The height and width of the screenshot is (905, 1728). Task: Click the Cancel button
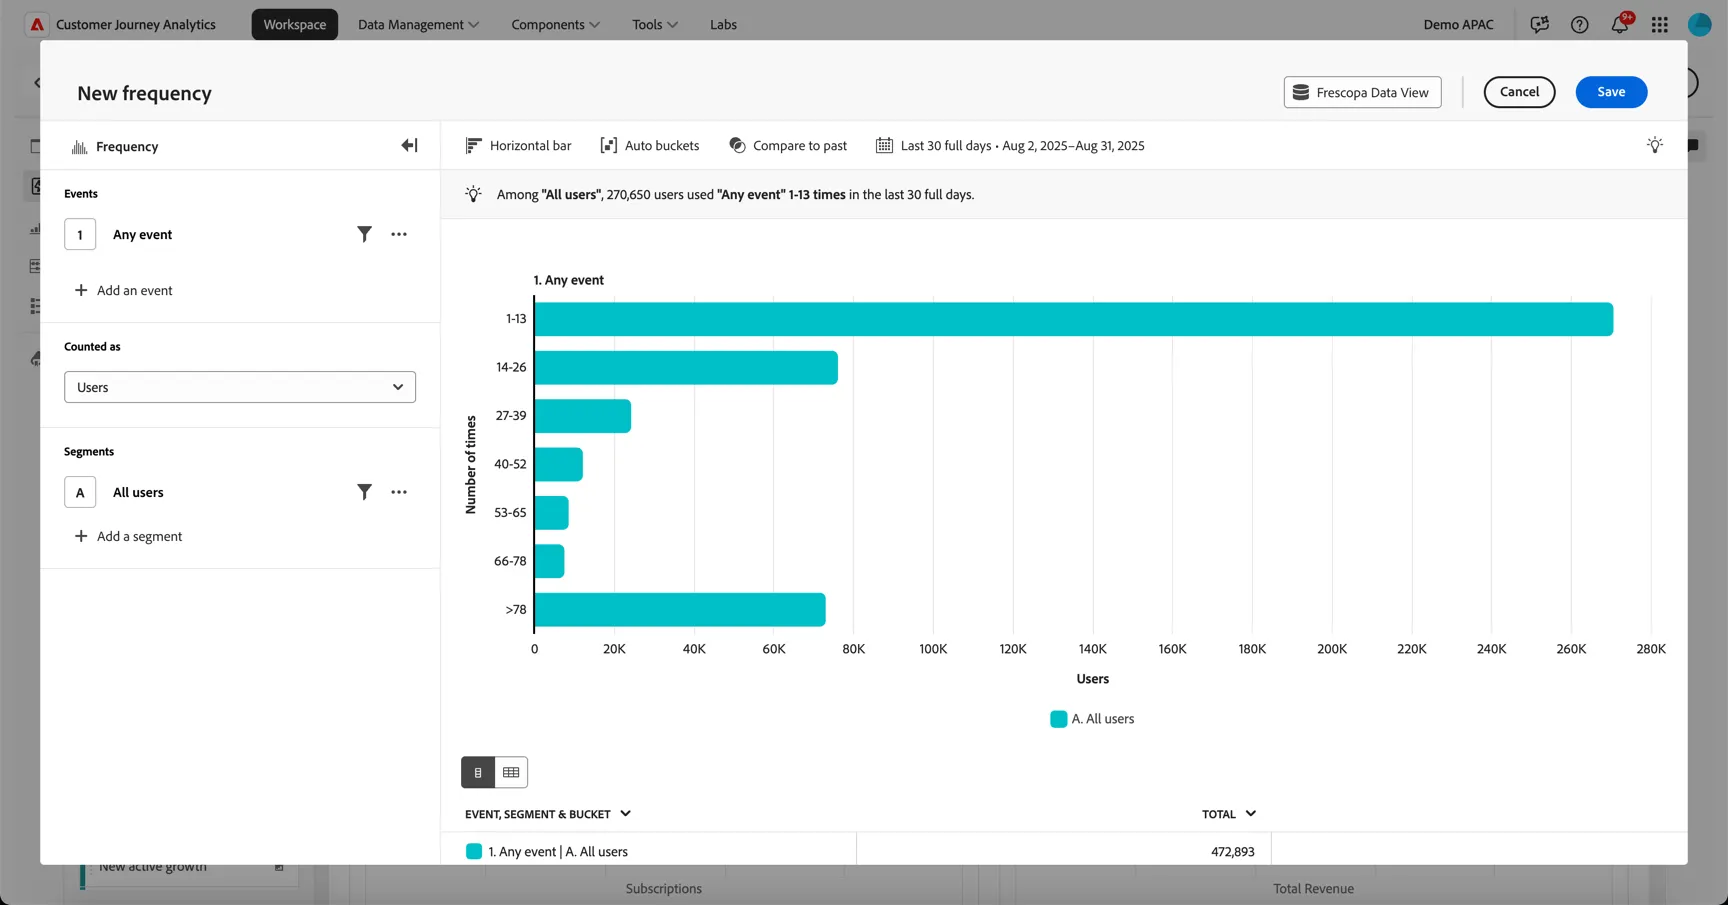(x=1519, y=92)
